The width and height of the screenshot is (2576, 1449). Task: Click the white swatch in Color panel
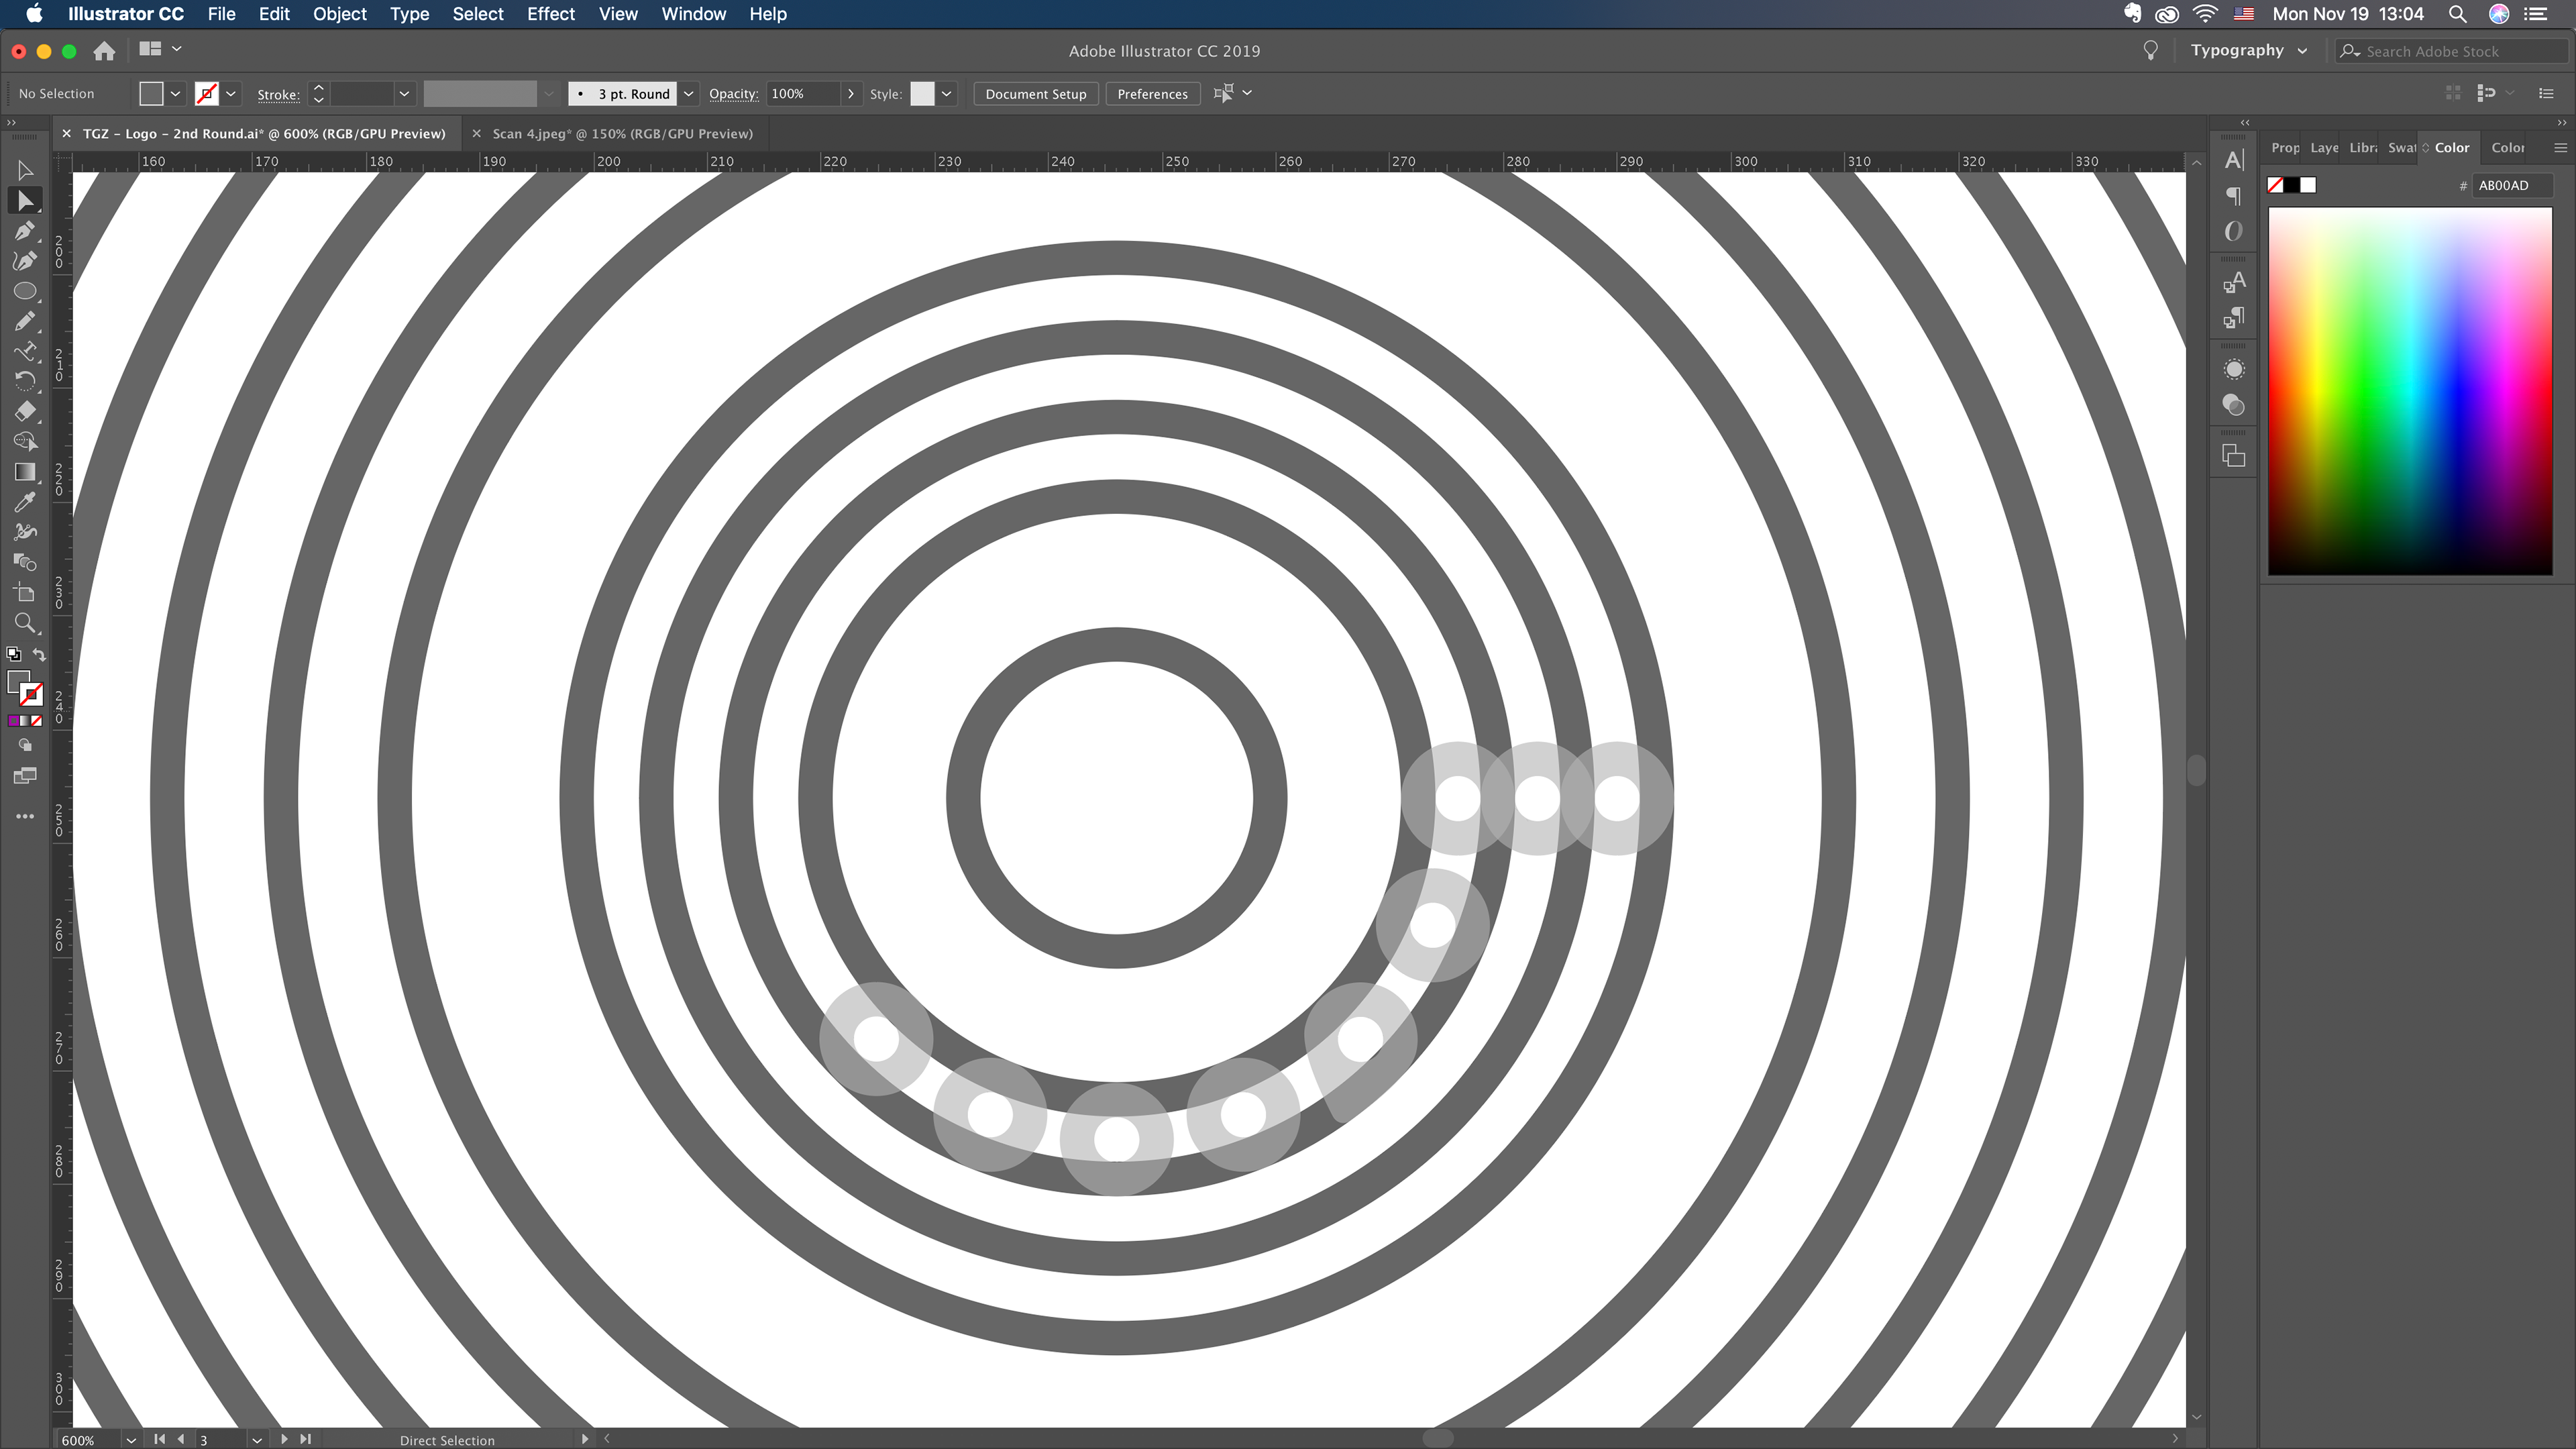pyautogui.click(x=2308, y=185)
